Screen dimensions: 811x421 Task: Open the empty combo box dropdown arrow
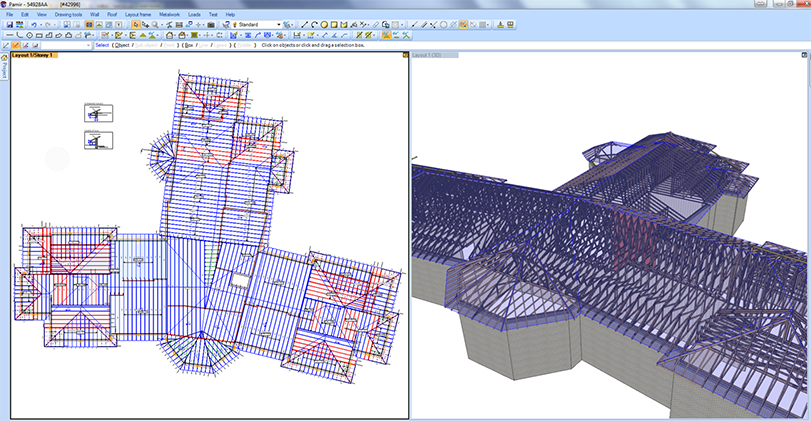pyautogui.click(x=88, y=46)
